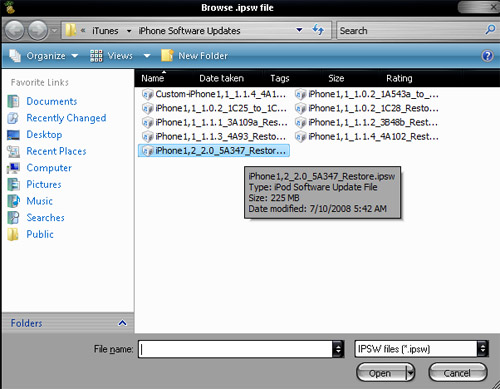
Task: Click the Desktop sidebar icon
Action: pyautogui.click(x=13, y=135)
